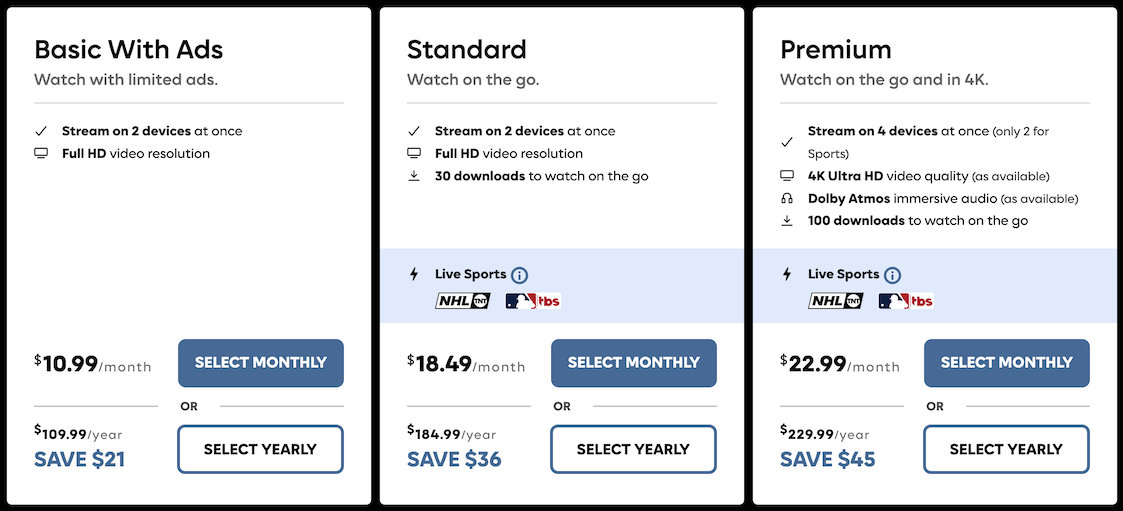The width and height of the screenshot is (1123, 511).
Task: Click the Premium plan heading
Action: (x=836, y=49)
